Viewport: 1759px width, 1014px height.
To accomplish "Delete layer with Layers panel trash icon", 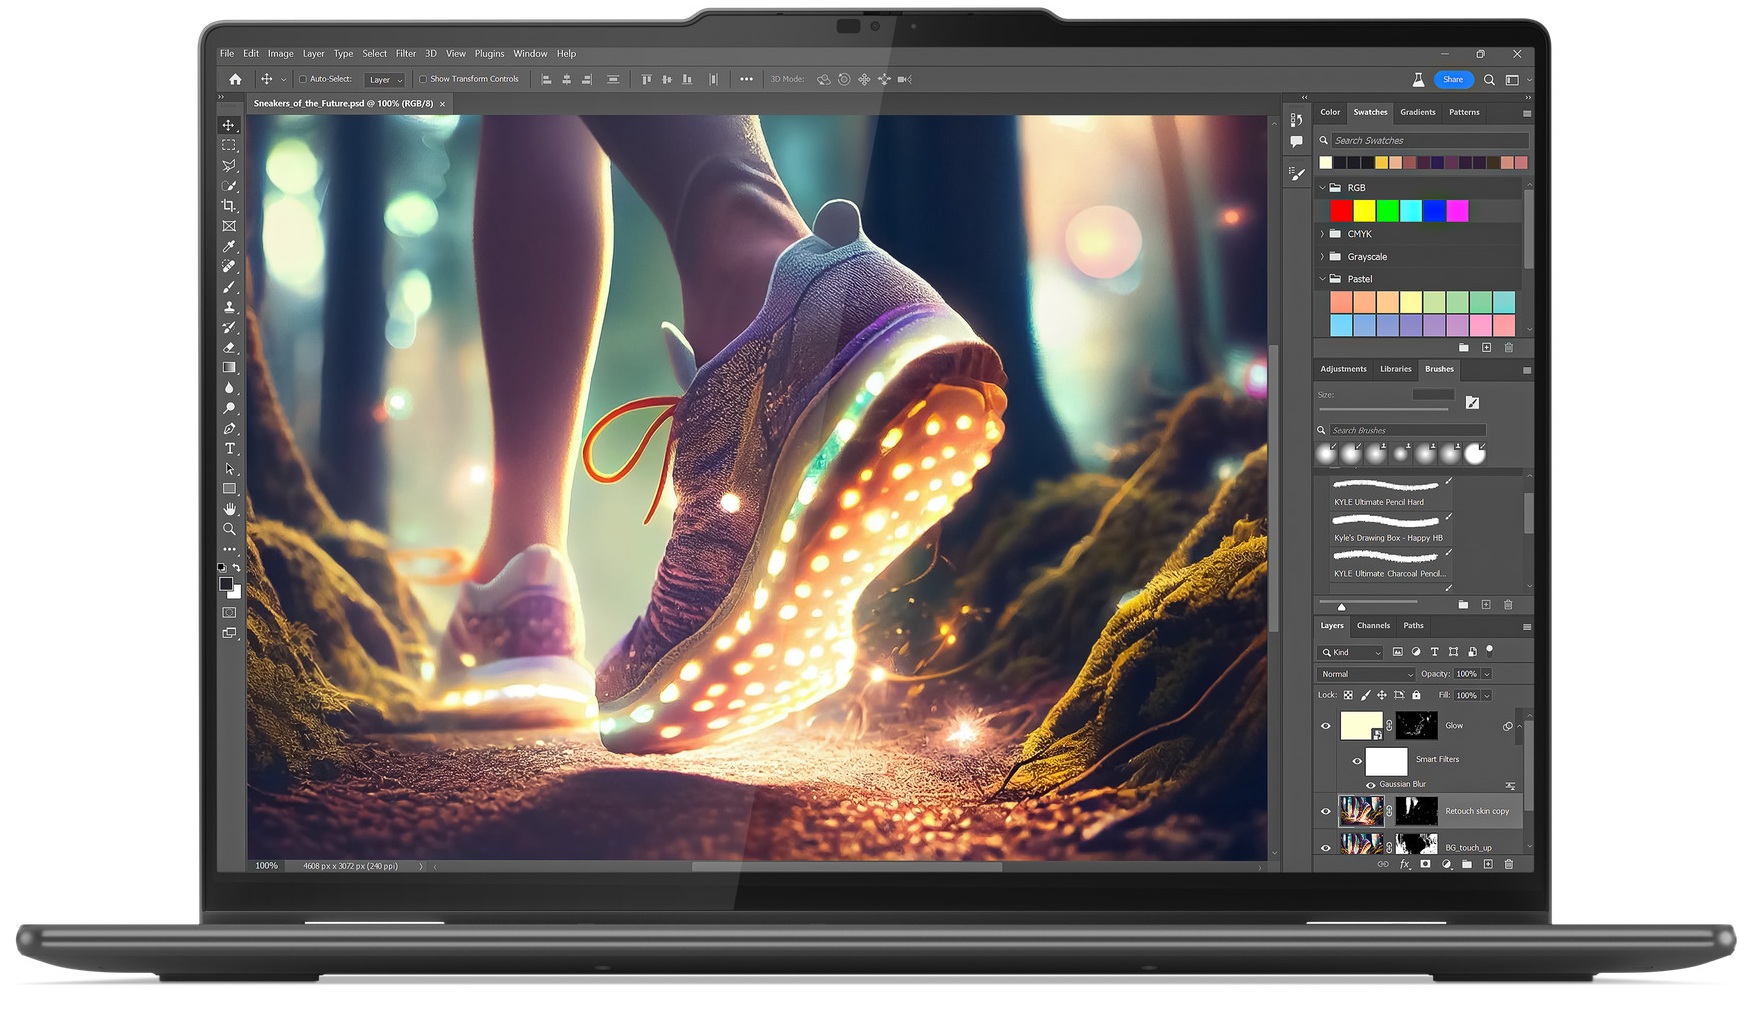I will (1509, 864).
